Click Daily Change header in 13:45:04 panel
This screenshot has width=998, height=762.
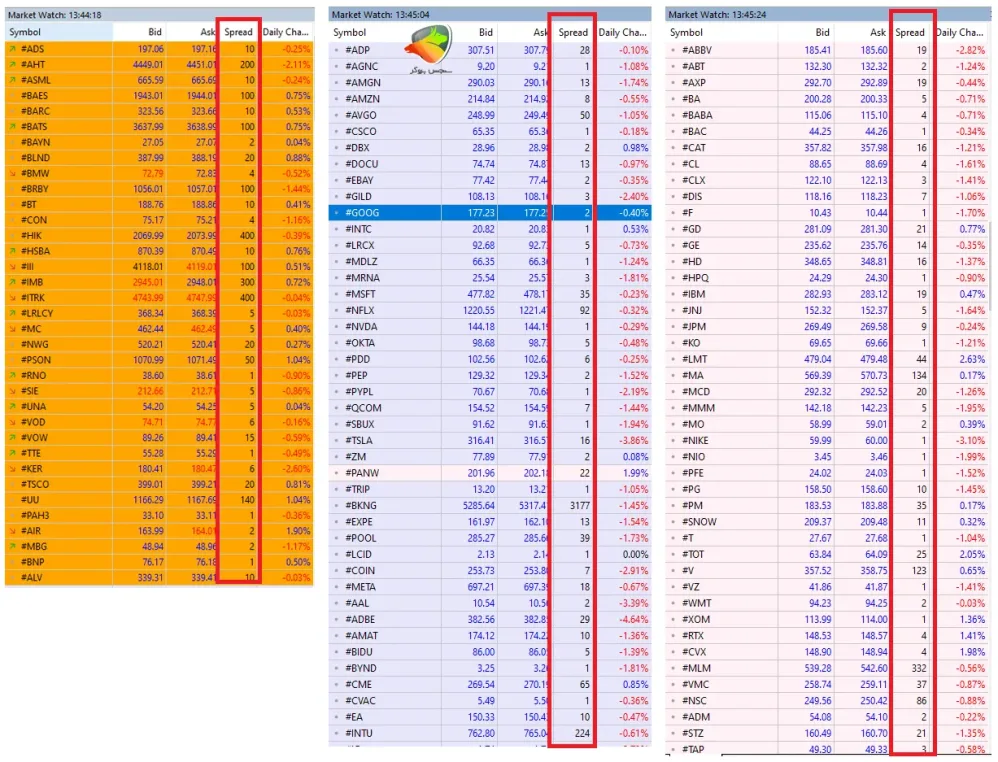623,32
